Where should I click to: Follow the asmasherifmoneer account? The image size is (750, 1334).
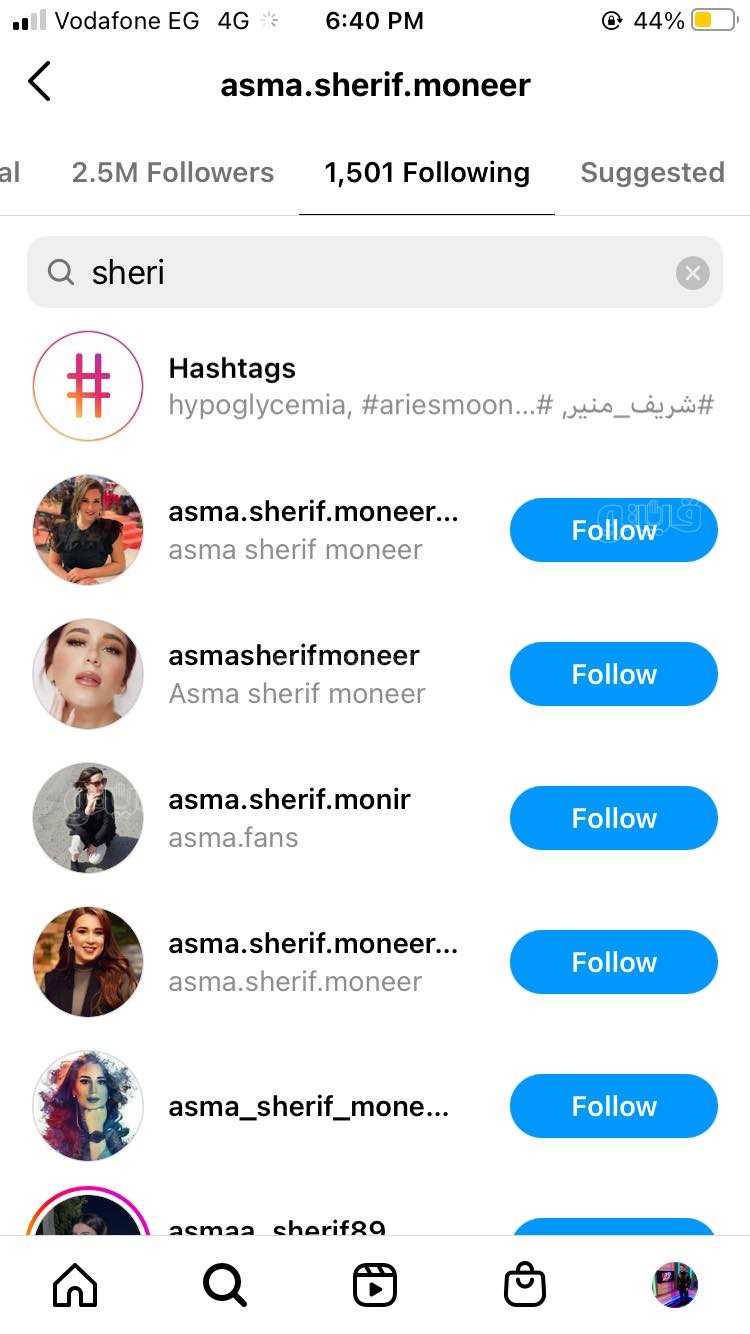613,674
